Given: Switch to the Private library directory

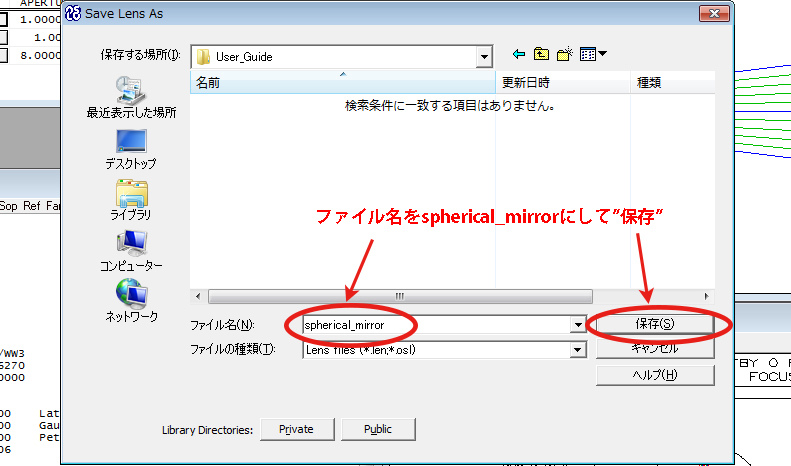Looking at the screenshot, I should point(295,429).
